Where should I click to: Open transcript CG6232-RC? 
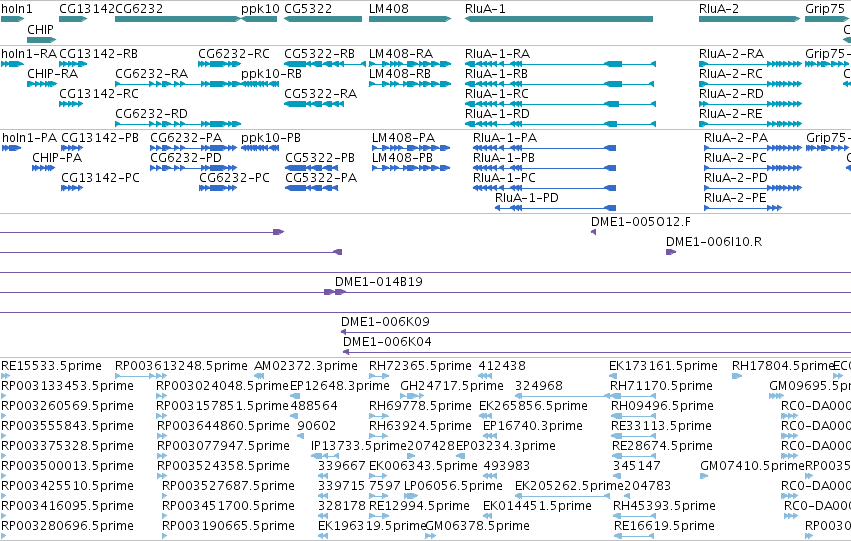tap(234, 54)
